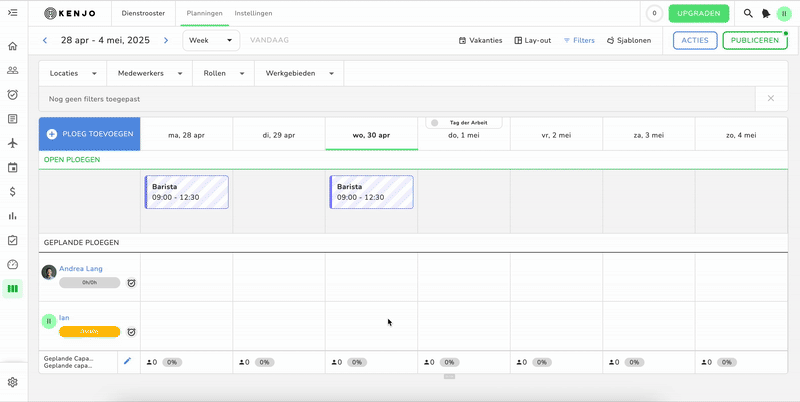The height and width of the screenshot is (402, 800).
Task: Open the tasks checklist sidebar icon
Action: [13, 240]
